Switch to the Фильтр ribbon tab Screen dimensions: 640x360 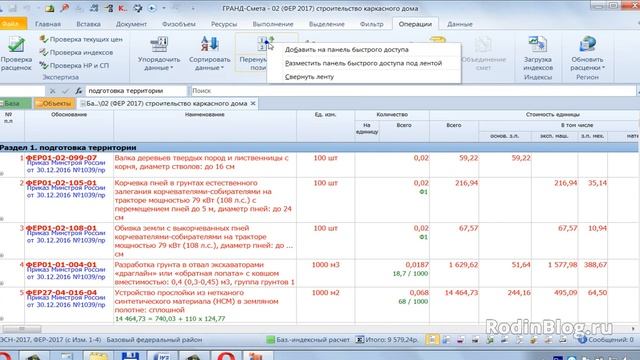371,24
